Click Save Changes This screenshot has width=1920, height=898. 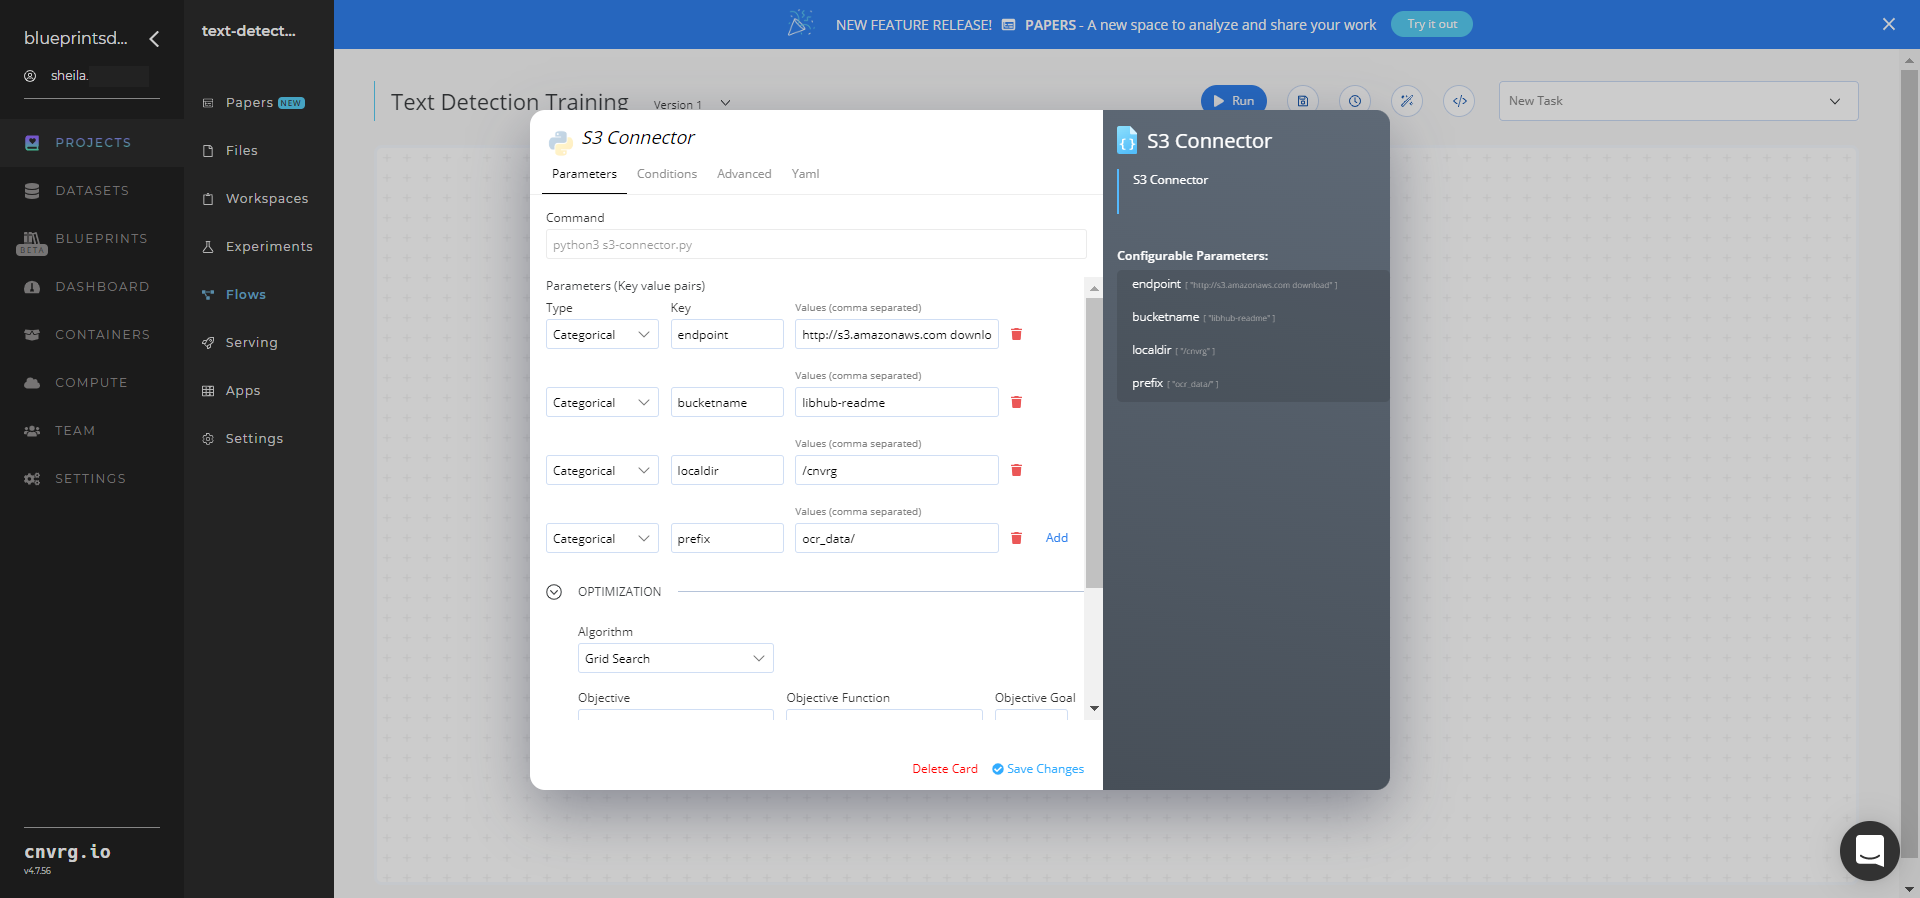click(x=1038, y=769)
